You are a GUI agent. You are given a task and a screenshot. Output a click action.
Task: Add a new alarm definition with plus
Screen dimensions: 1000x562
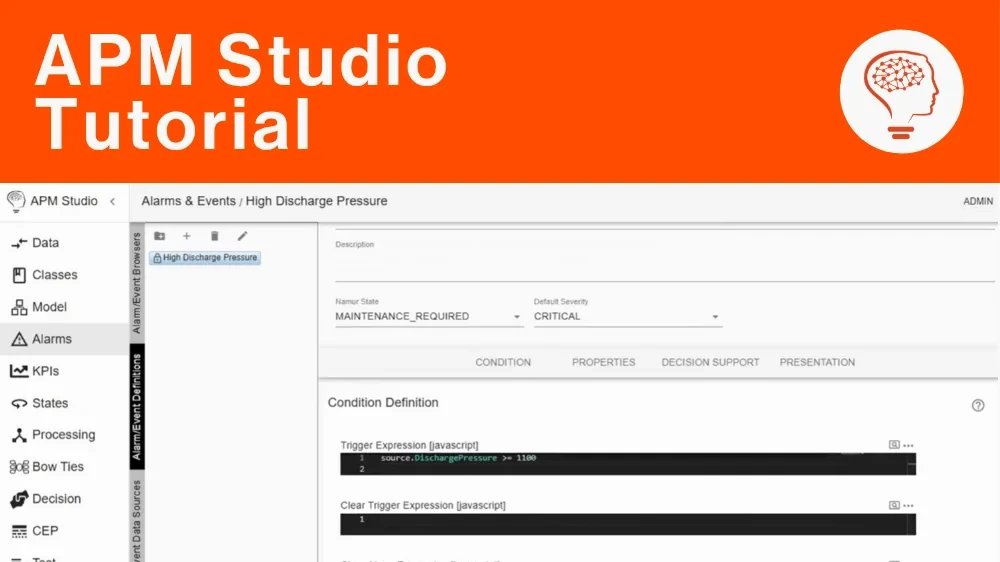click(186, 236)
